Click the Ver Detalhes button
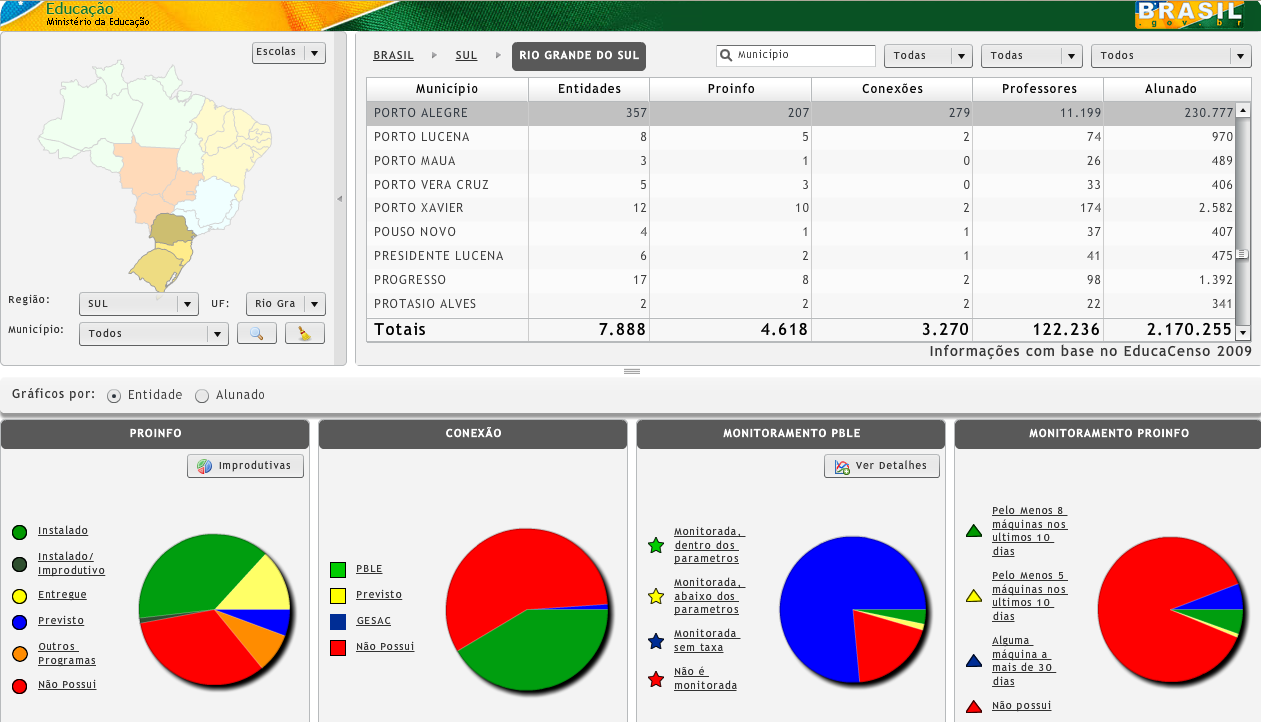The height and width of the screenshot is (722, 1261). [882, 466]
